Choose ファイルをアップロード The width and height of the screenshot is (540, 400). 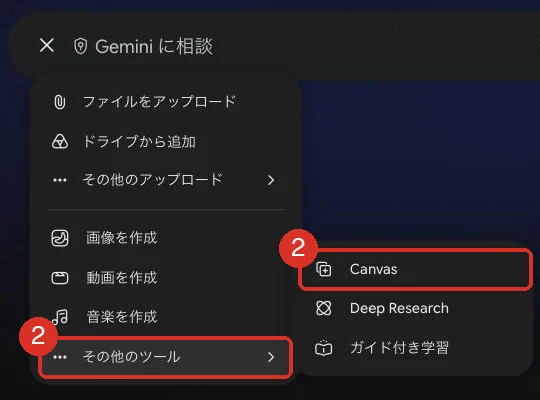coord(159,102)
